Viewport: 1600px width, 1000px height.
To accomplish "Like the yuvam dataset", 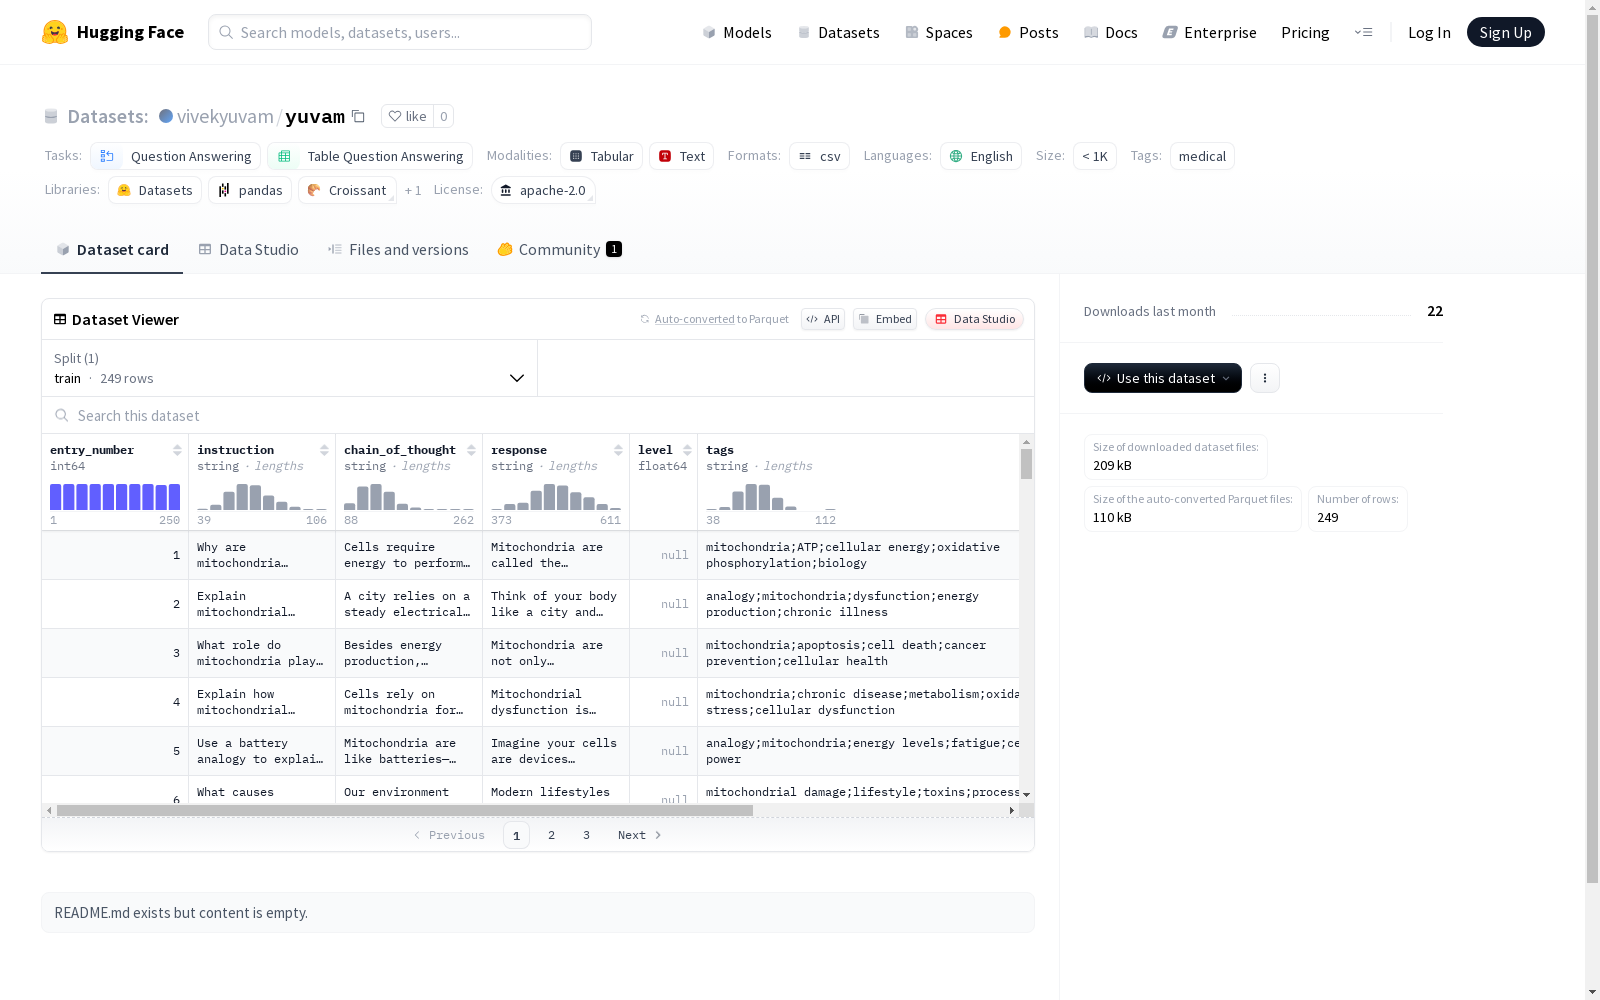I will point(408,116).
